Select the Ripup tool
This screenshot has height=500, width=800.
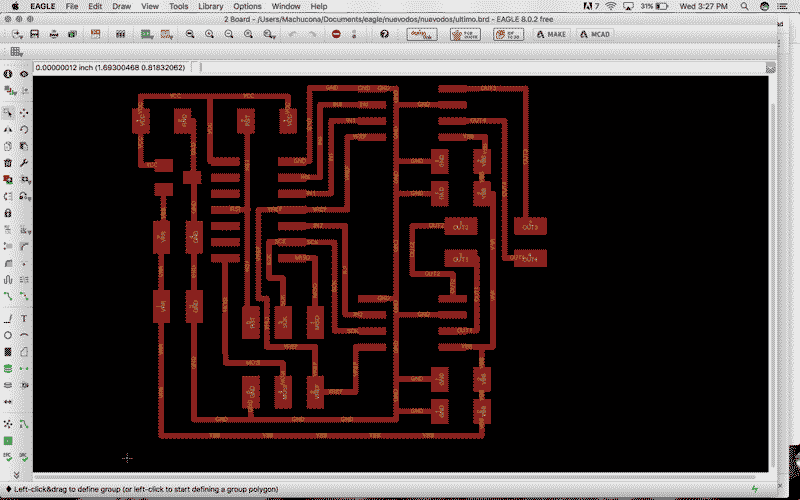click(x=24, y=296)
